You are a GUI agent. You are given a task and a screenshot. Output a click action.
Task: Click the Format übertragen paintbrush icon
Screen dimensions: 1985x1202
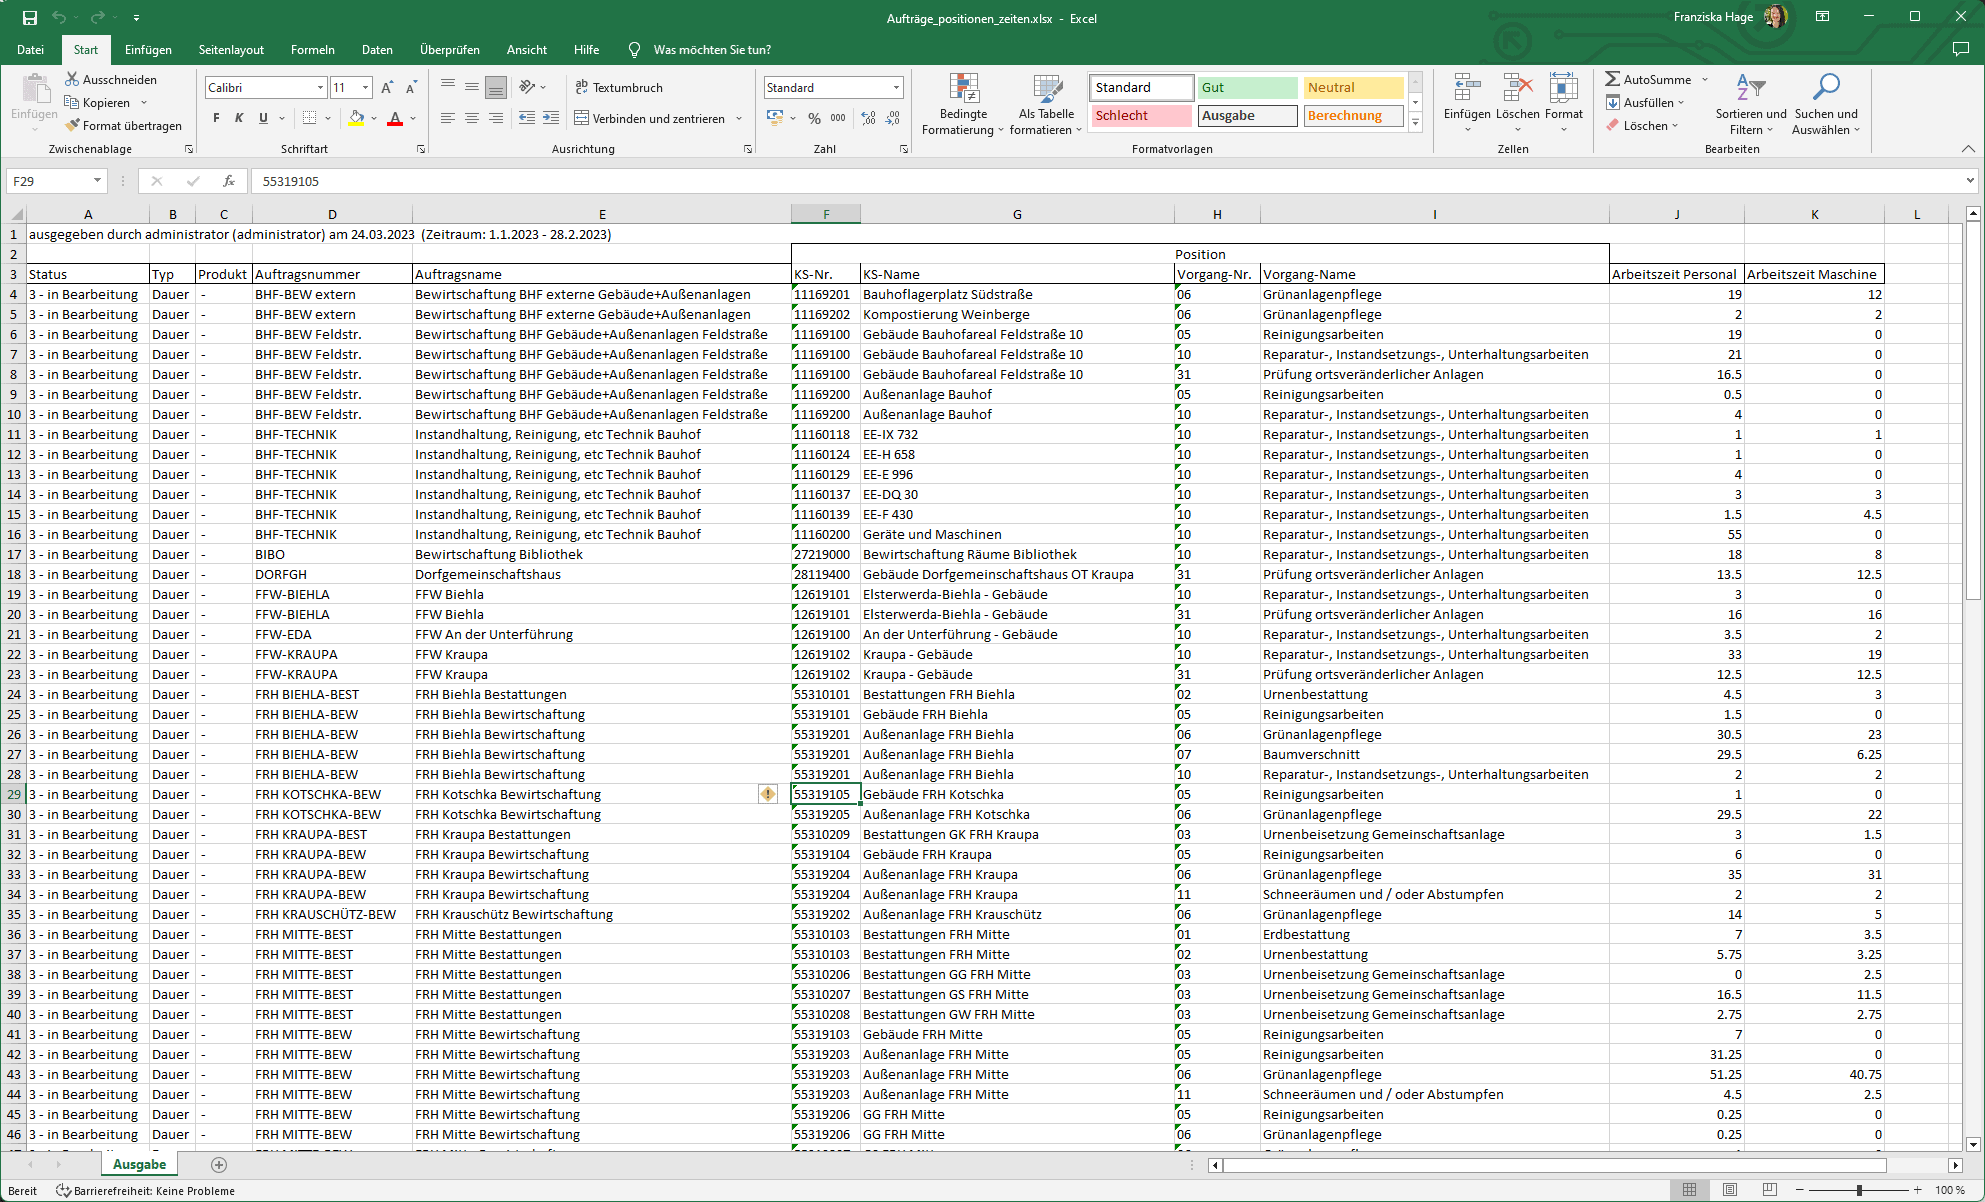[72, 126]
